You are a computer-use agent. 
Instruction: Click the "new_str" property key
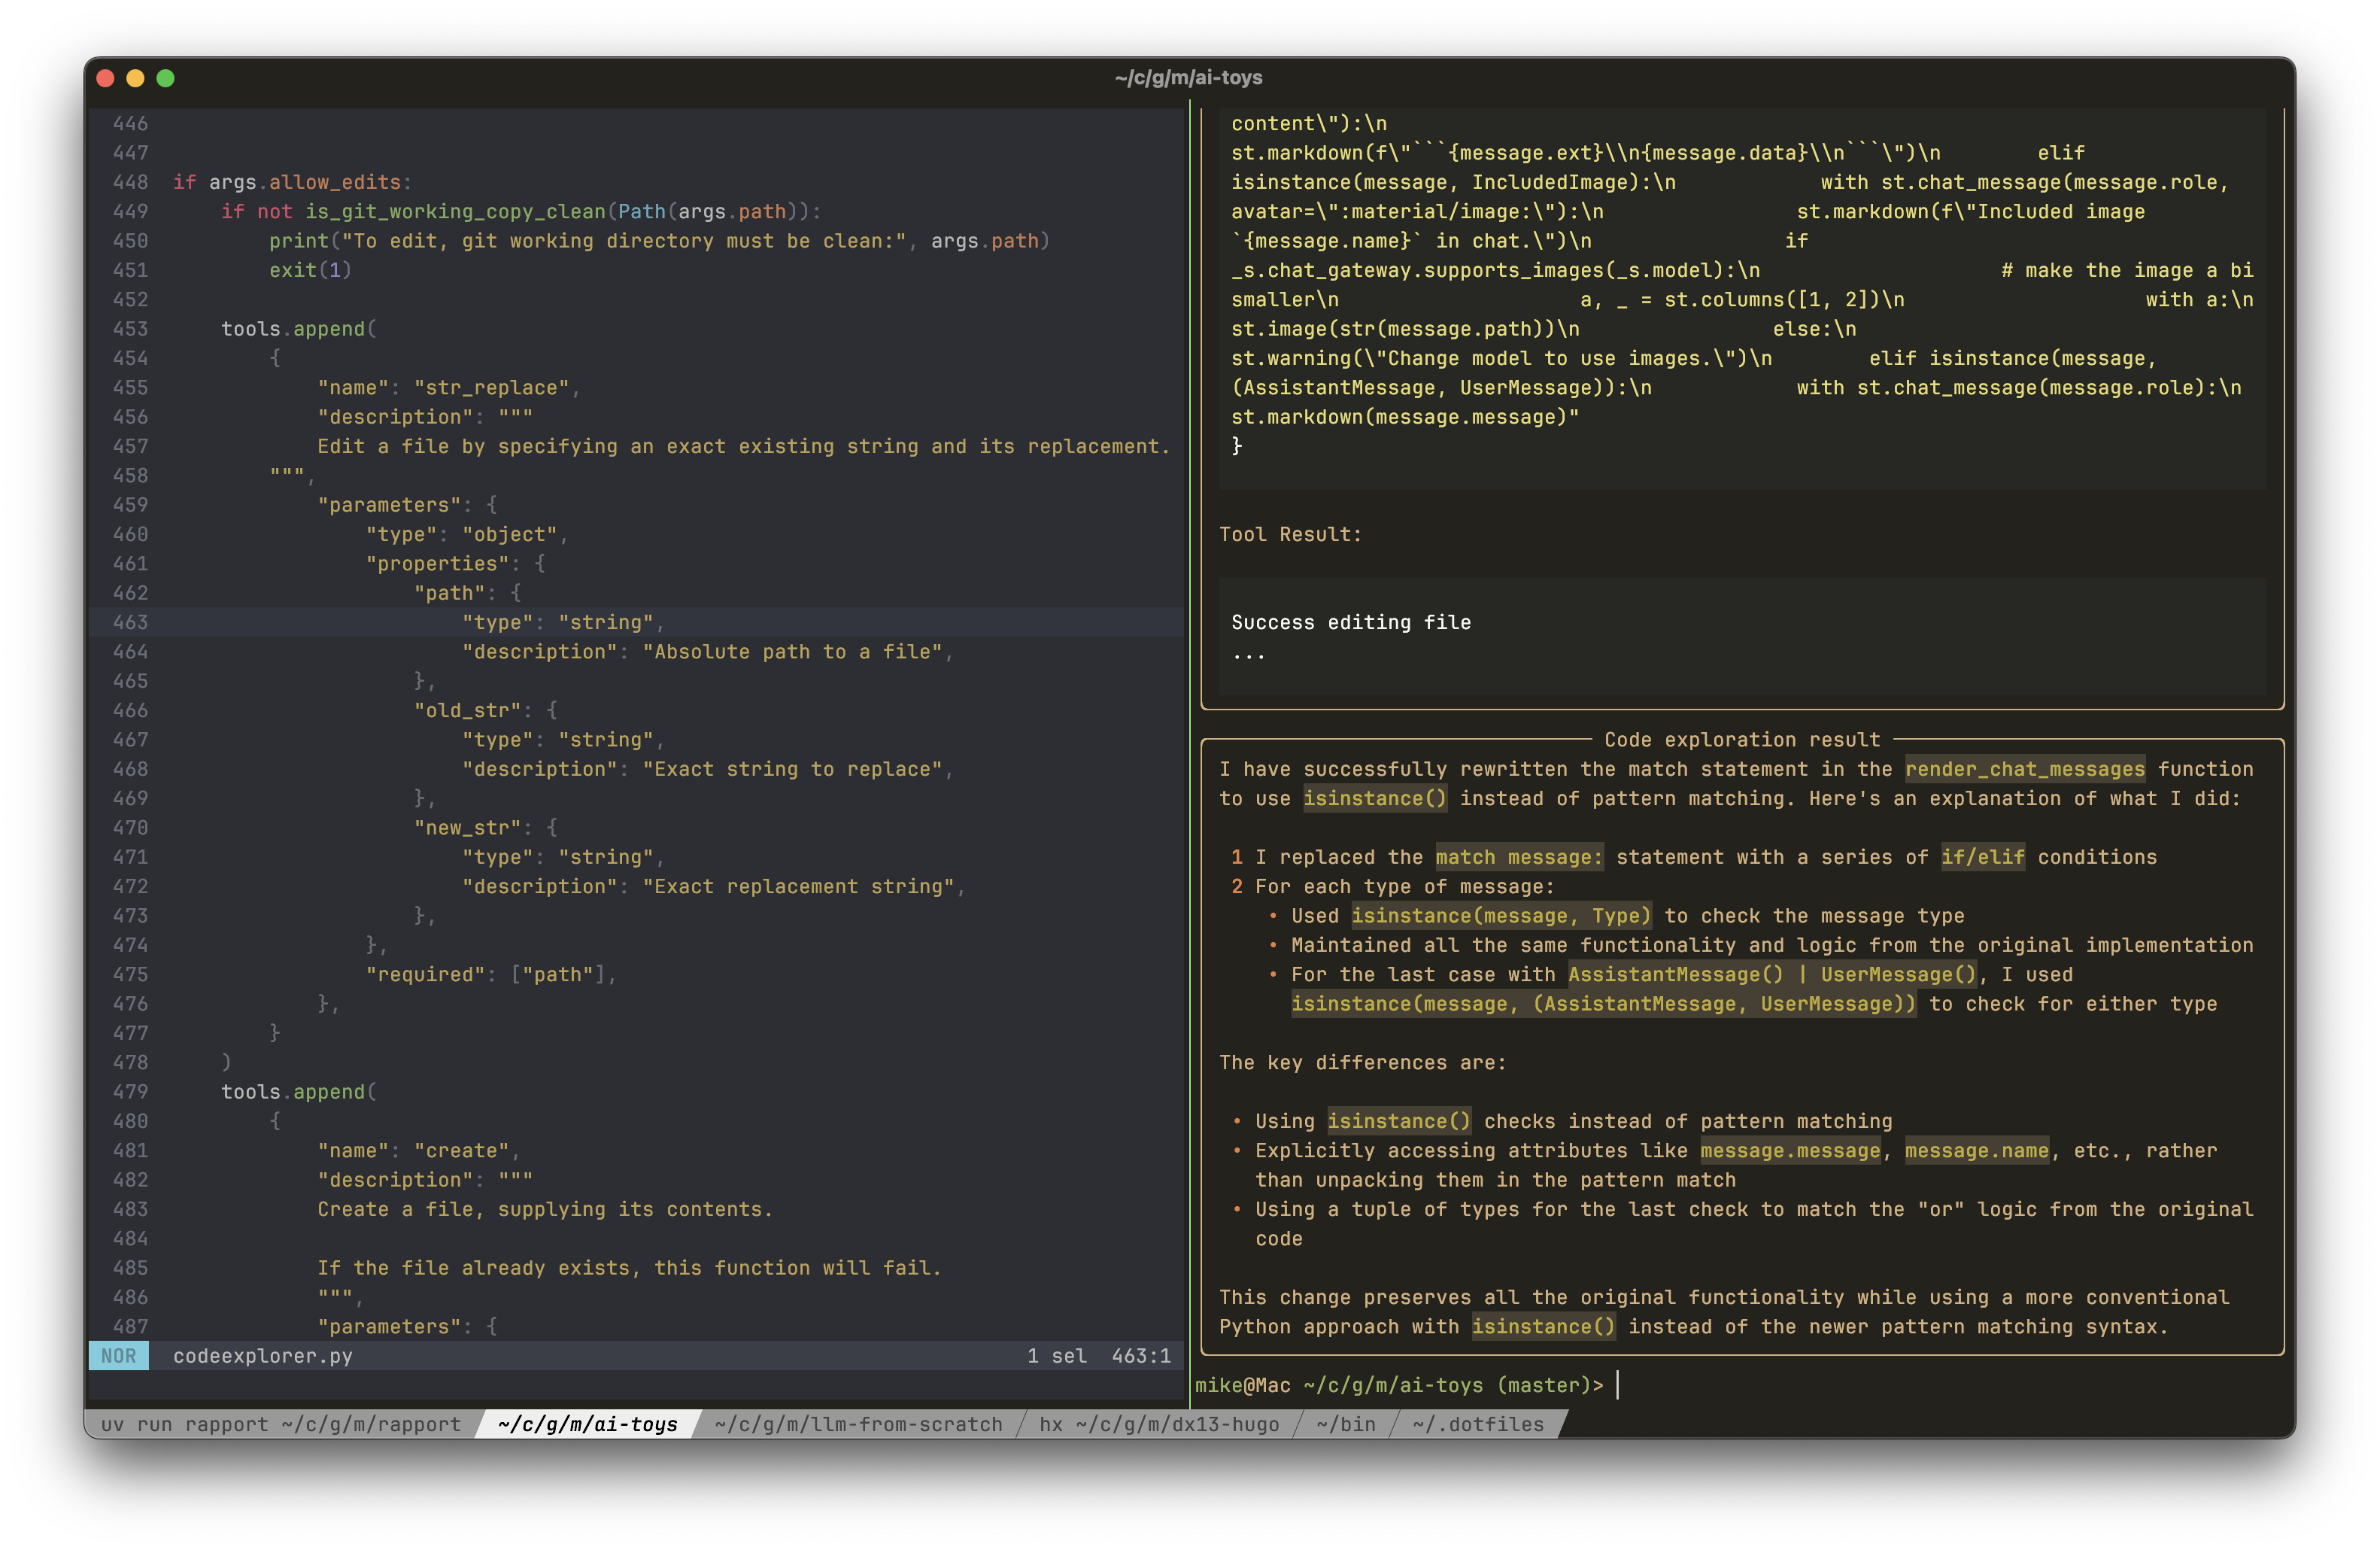[x=467, y=828]
